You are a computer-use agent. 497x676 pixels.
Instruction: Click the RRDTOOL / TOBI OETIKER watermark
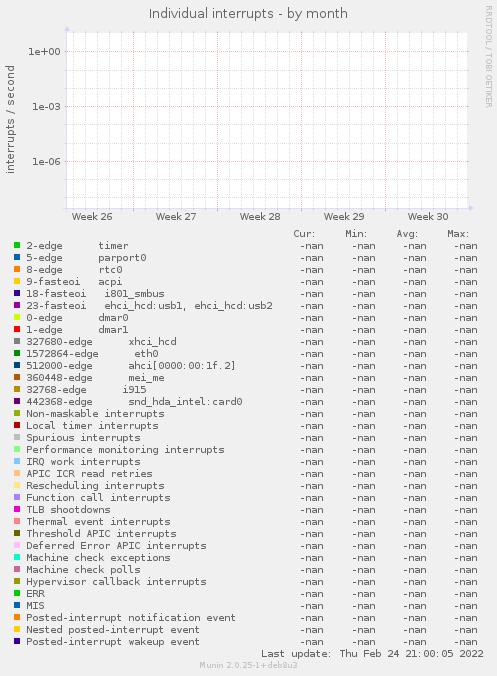pyautogui.click(x=489, y=56)
